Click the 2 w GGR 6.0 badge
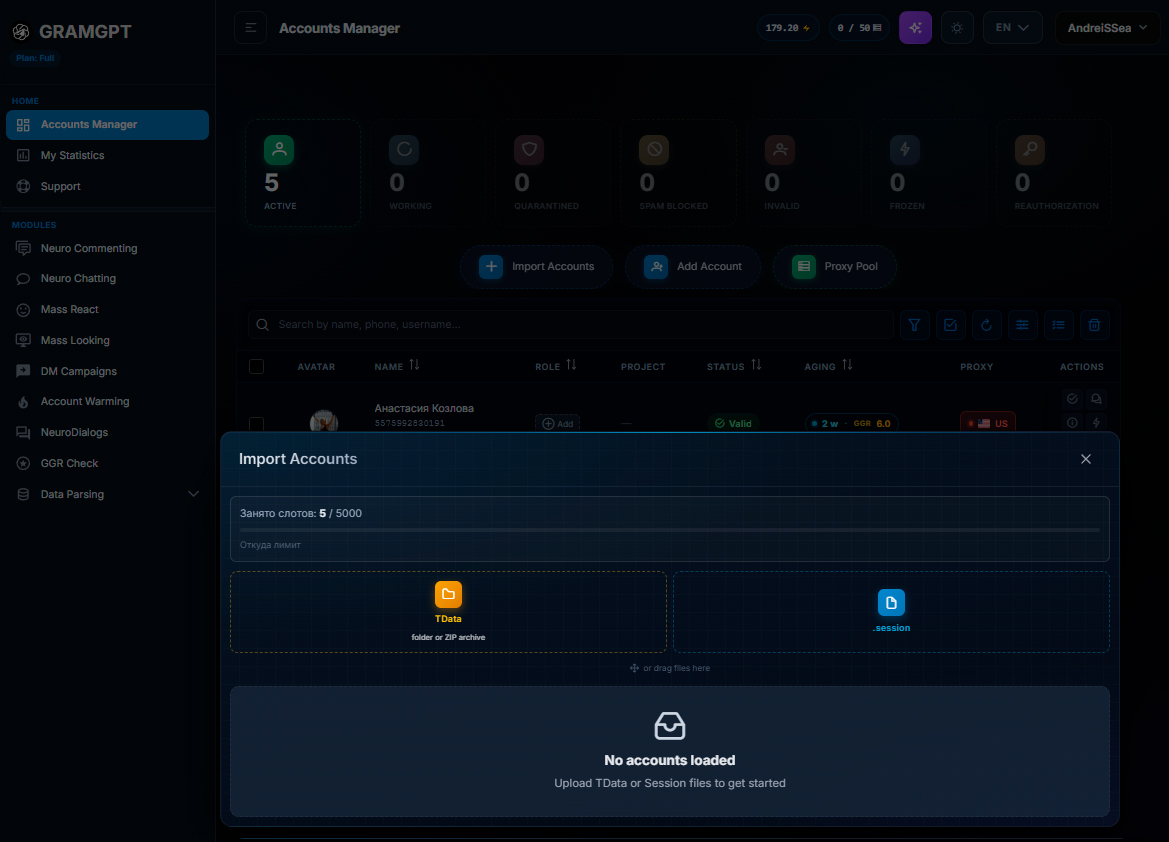1169x842 pixels. (851, 423)
